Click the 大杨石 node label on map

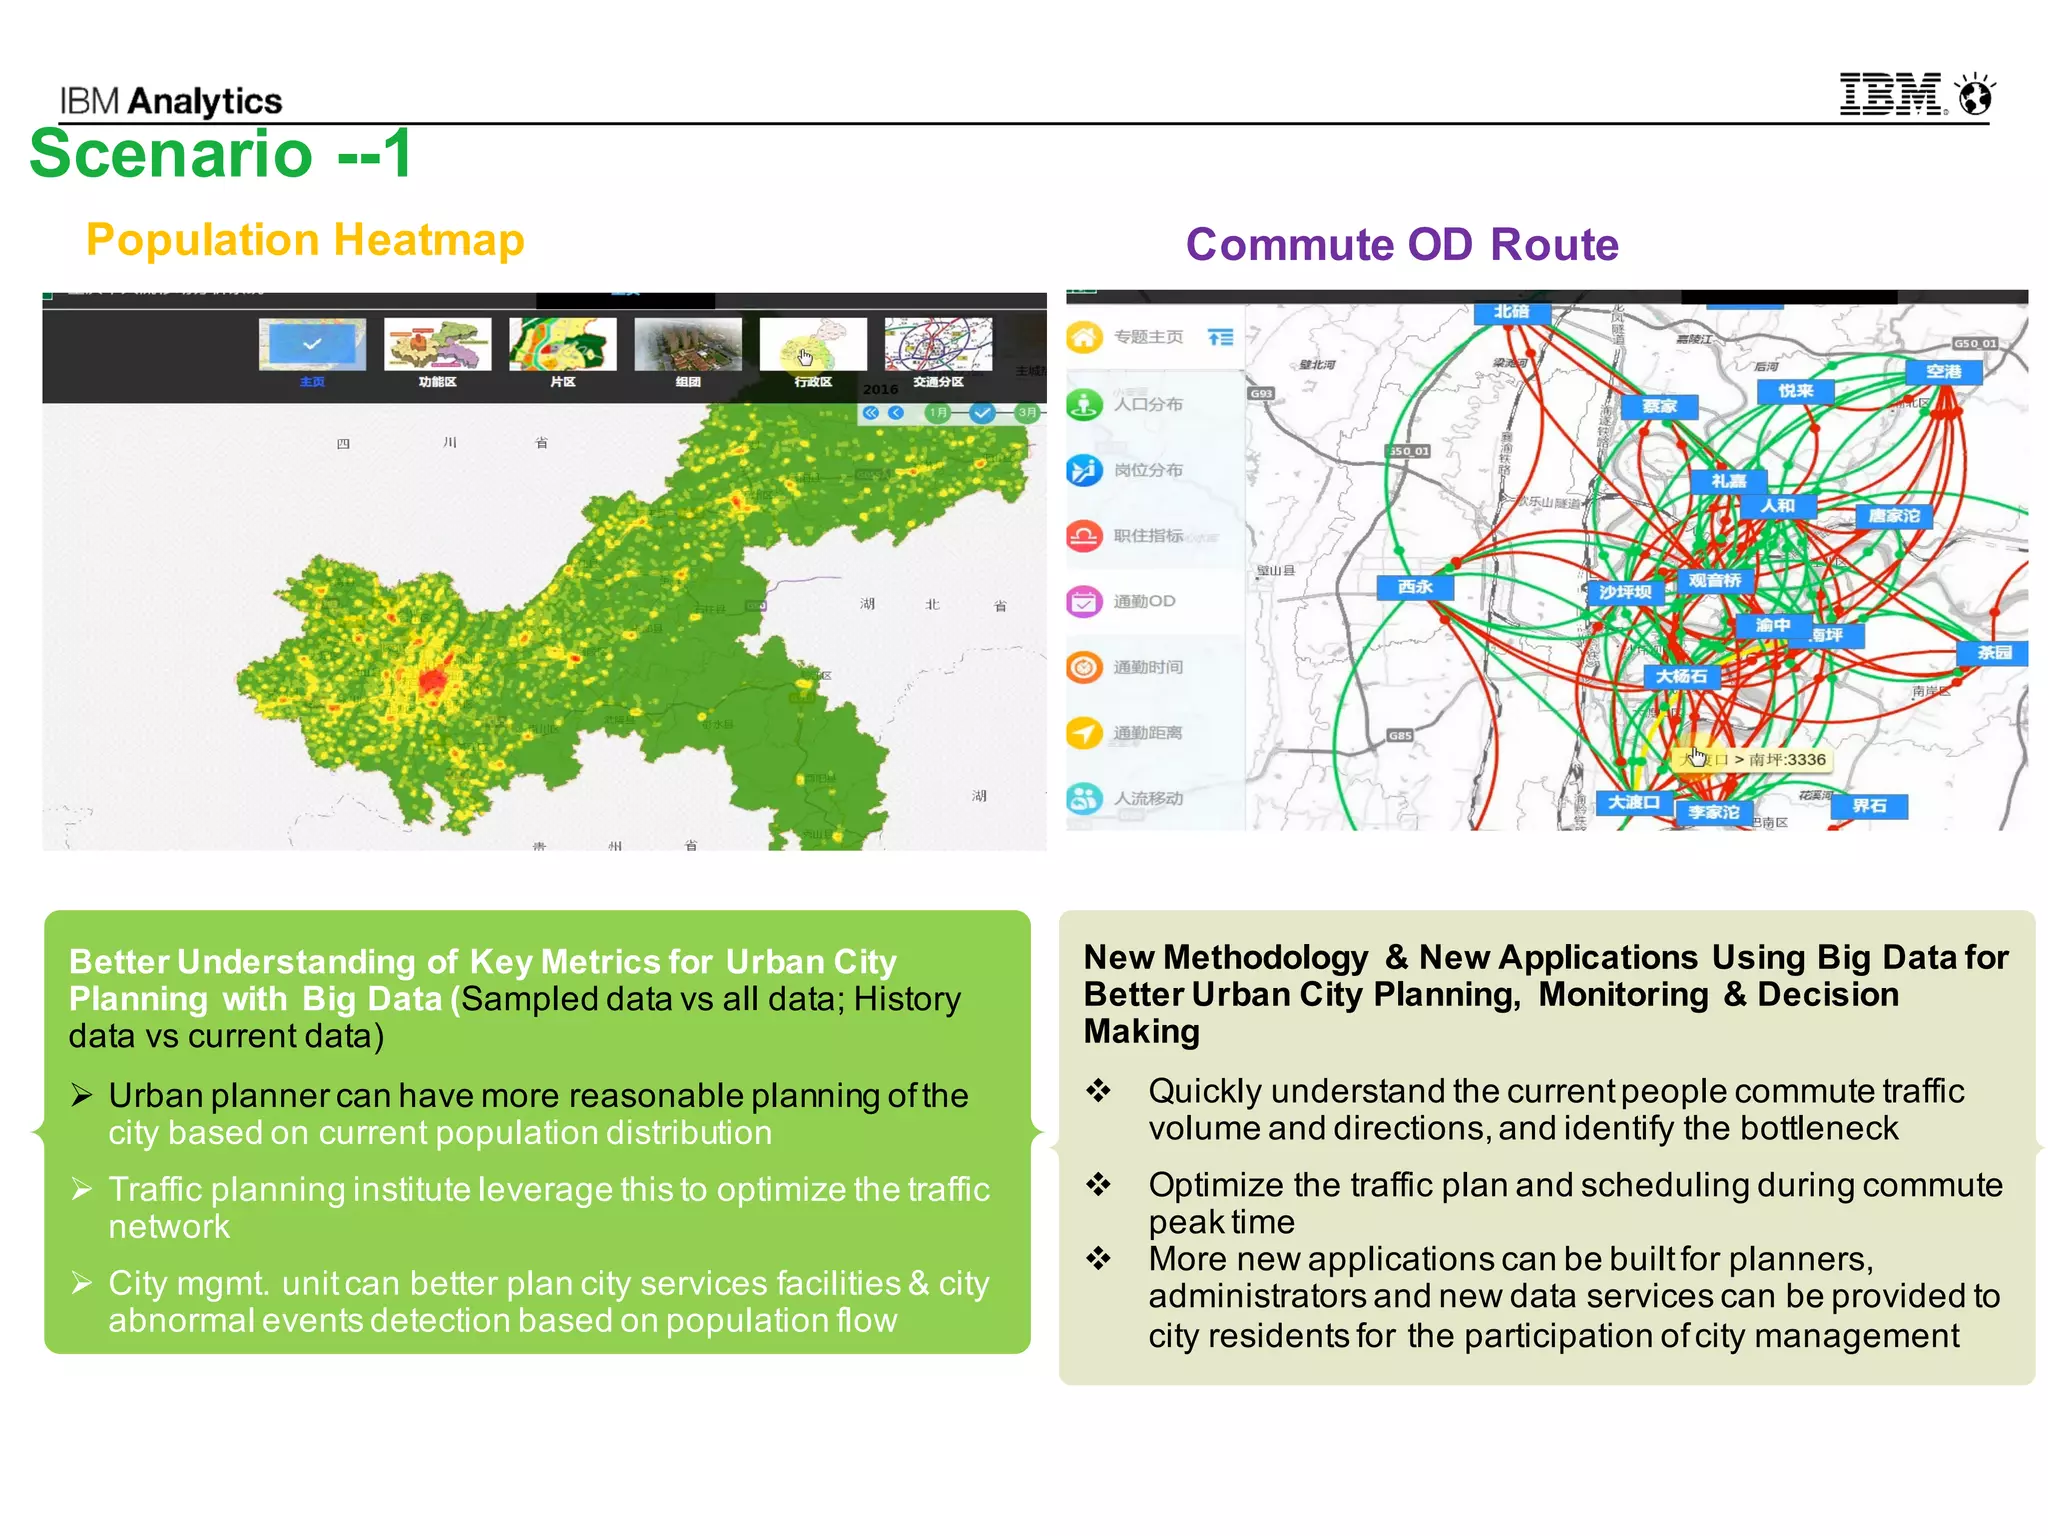click(x=1681, y=677)
